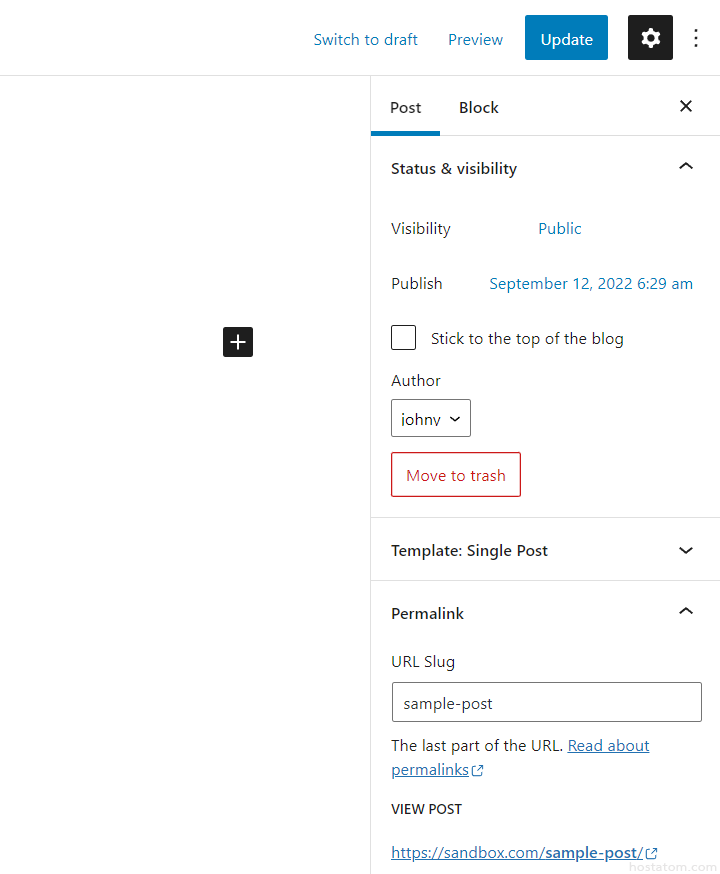Image resolution: width=720 pixels, height=874 pixels.
Task: Edit the September 12, 2022 publish date
Action: click(x=591, y=283)
